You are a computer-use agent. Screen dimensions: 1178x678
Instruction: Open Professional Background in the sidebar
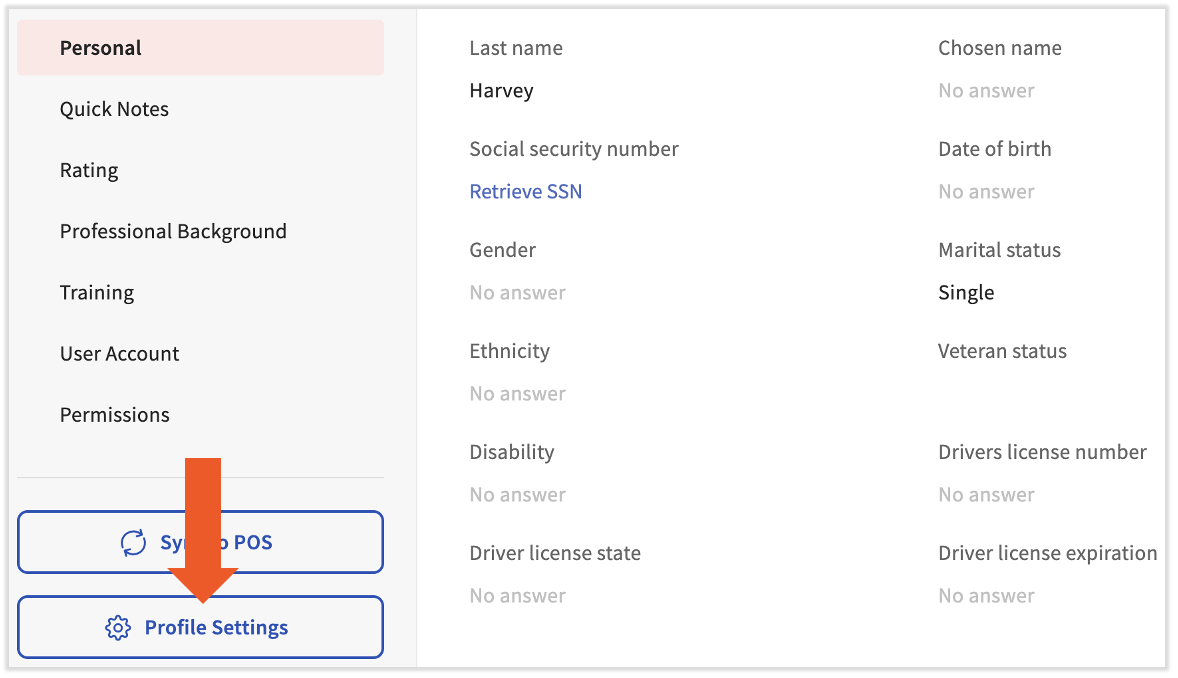[173, 231]
